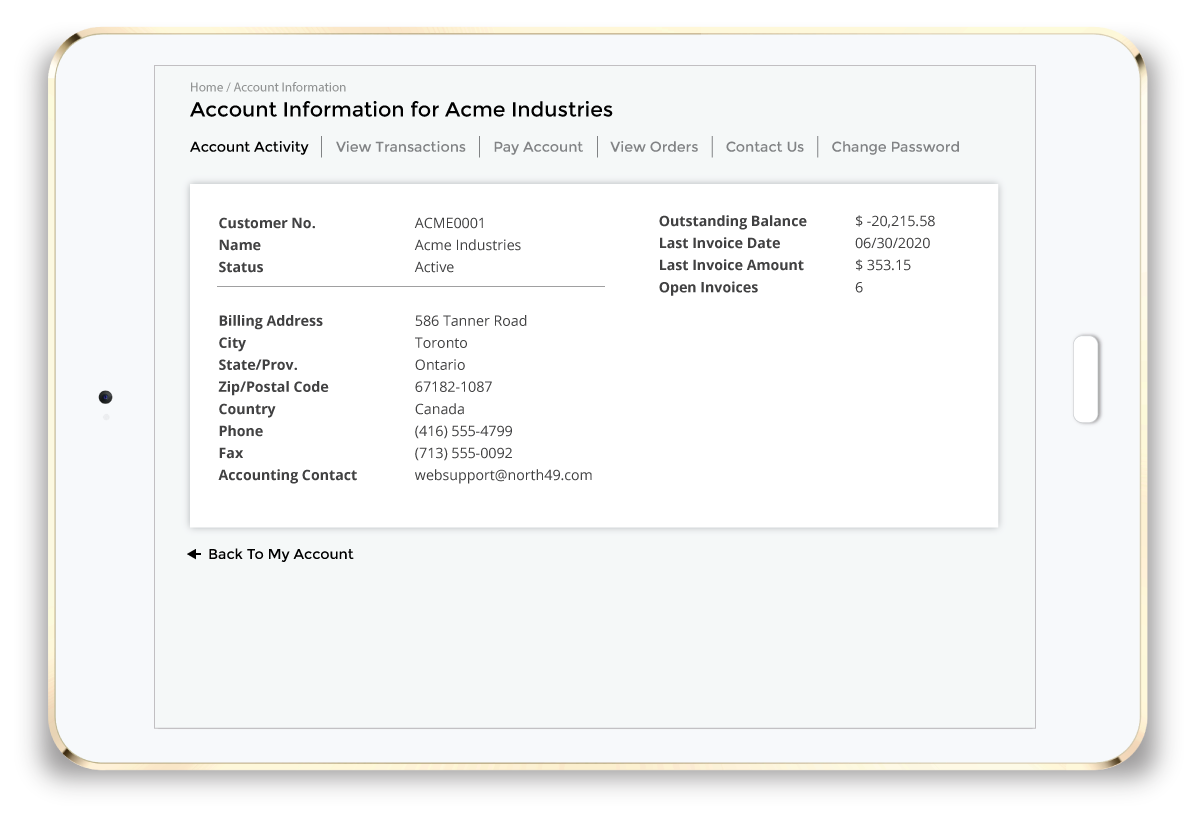Select the billing address 586 Tanner Road
The height and width of the screenshot is (821, 1200).
point(471,321)
